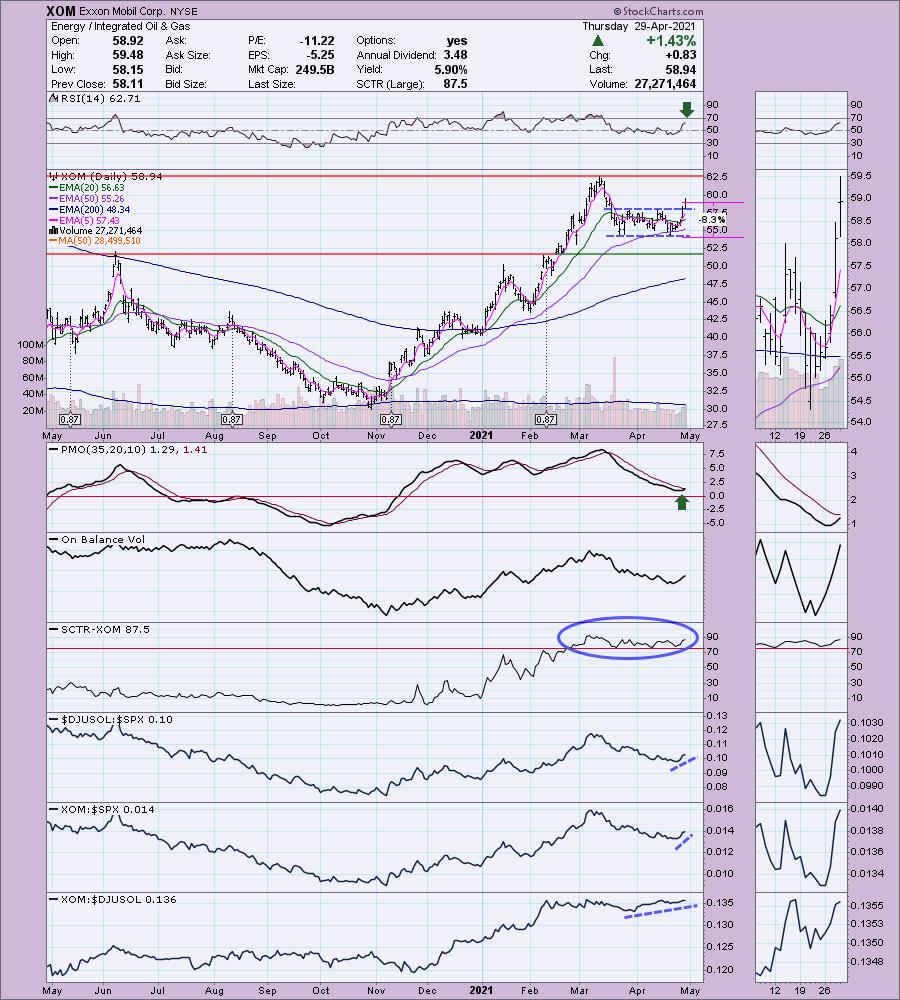The height and width of the screenshot is (1000, 900).
Task: Click the zoomed XOM:$DJUSOL thumbnail panel
Action: click(x=801, y=938)
